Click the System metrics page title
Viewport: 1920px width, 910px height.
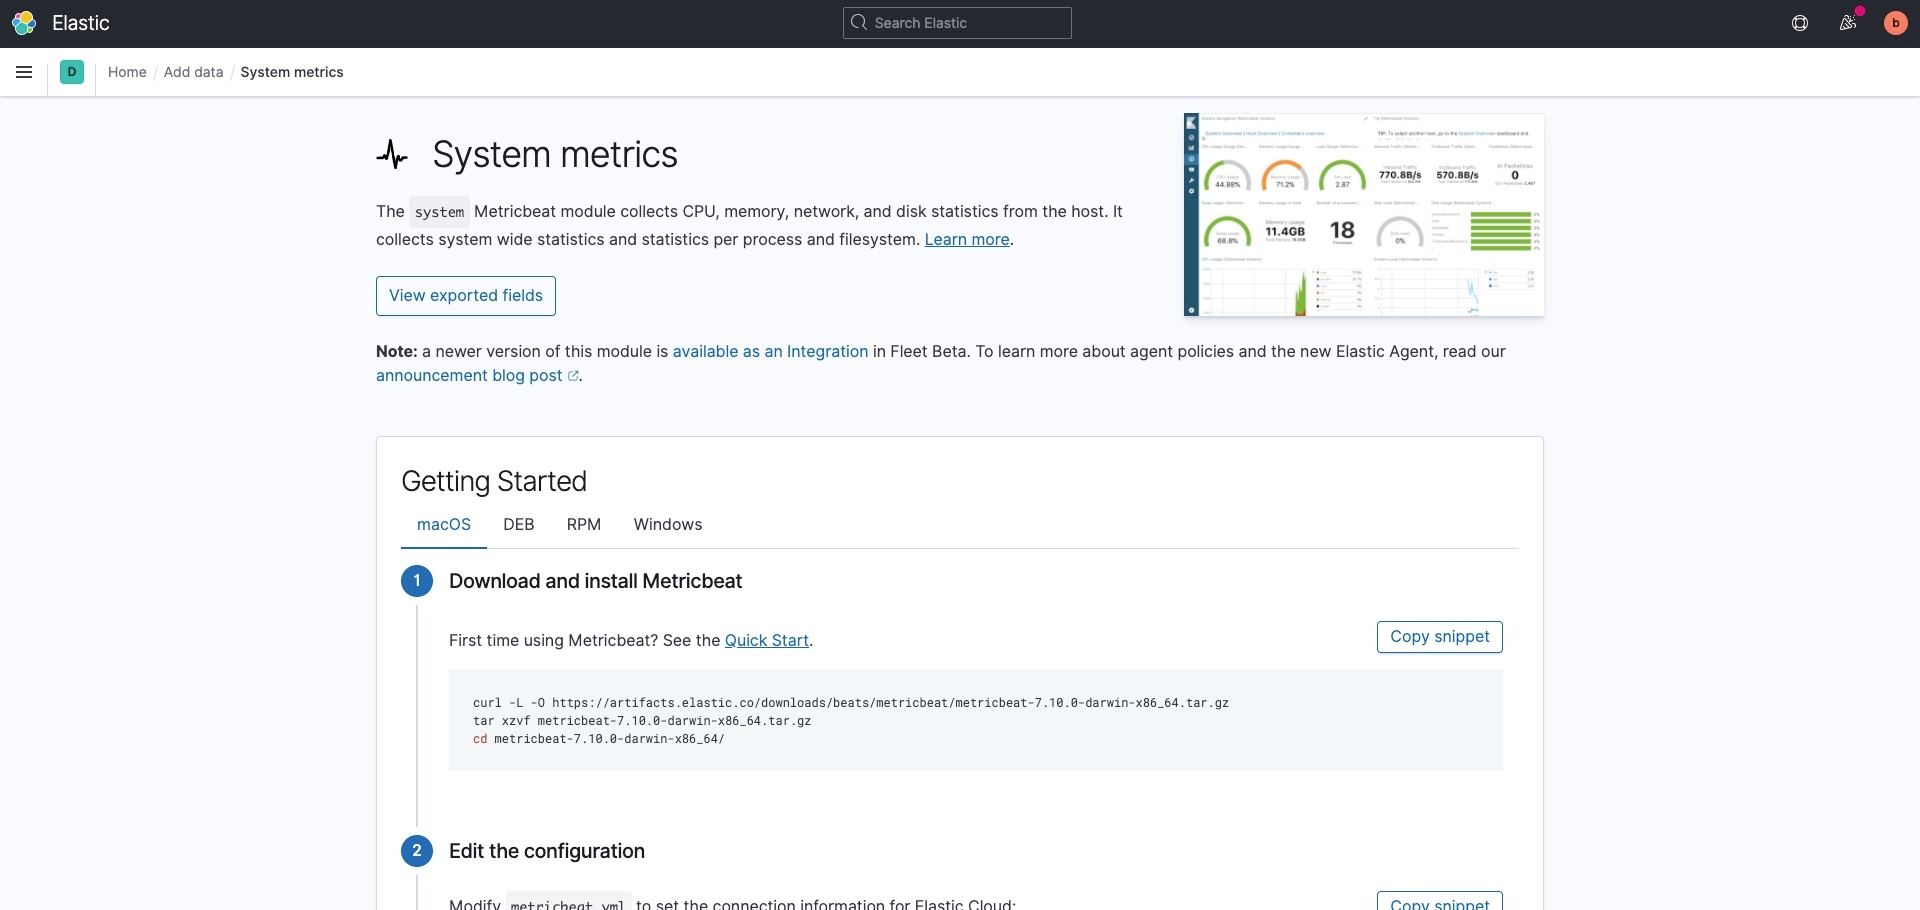click(555, 155)
